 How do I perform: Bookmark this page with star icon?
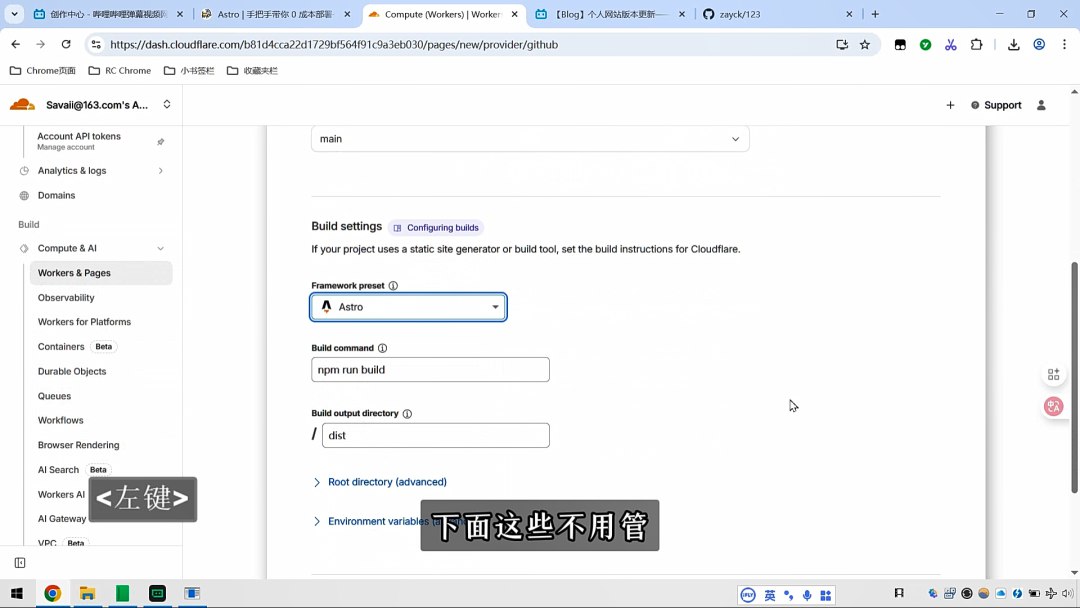(x=865, y=44)
